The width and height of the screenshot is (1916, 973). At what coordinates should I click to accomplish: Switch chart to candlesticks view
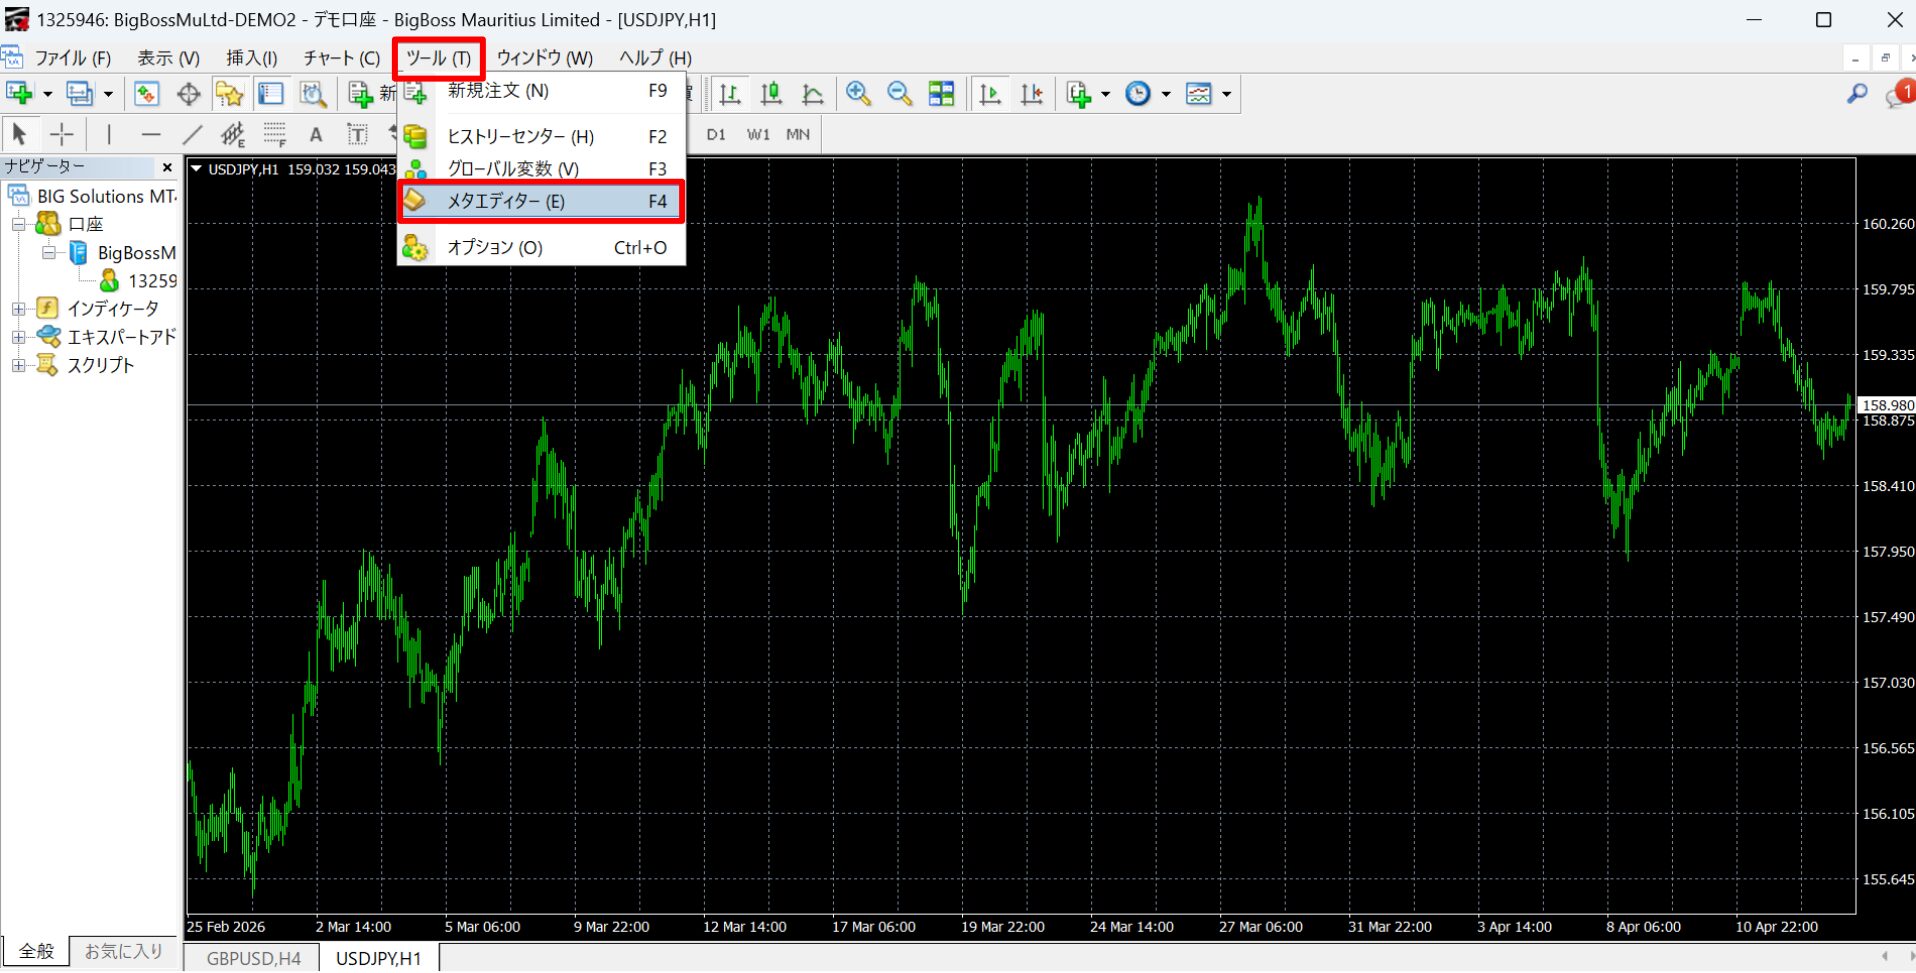pos(772,94)
